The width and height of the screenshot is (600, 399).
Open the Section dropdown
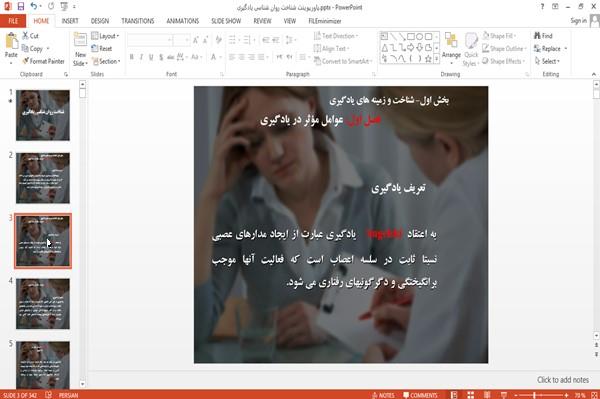point(106,61)
